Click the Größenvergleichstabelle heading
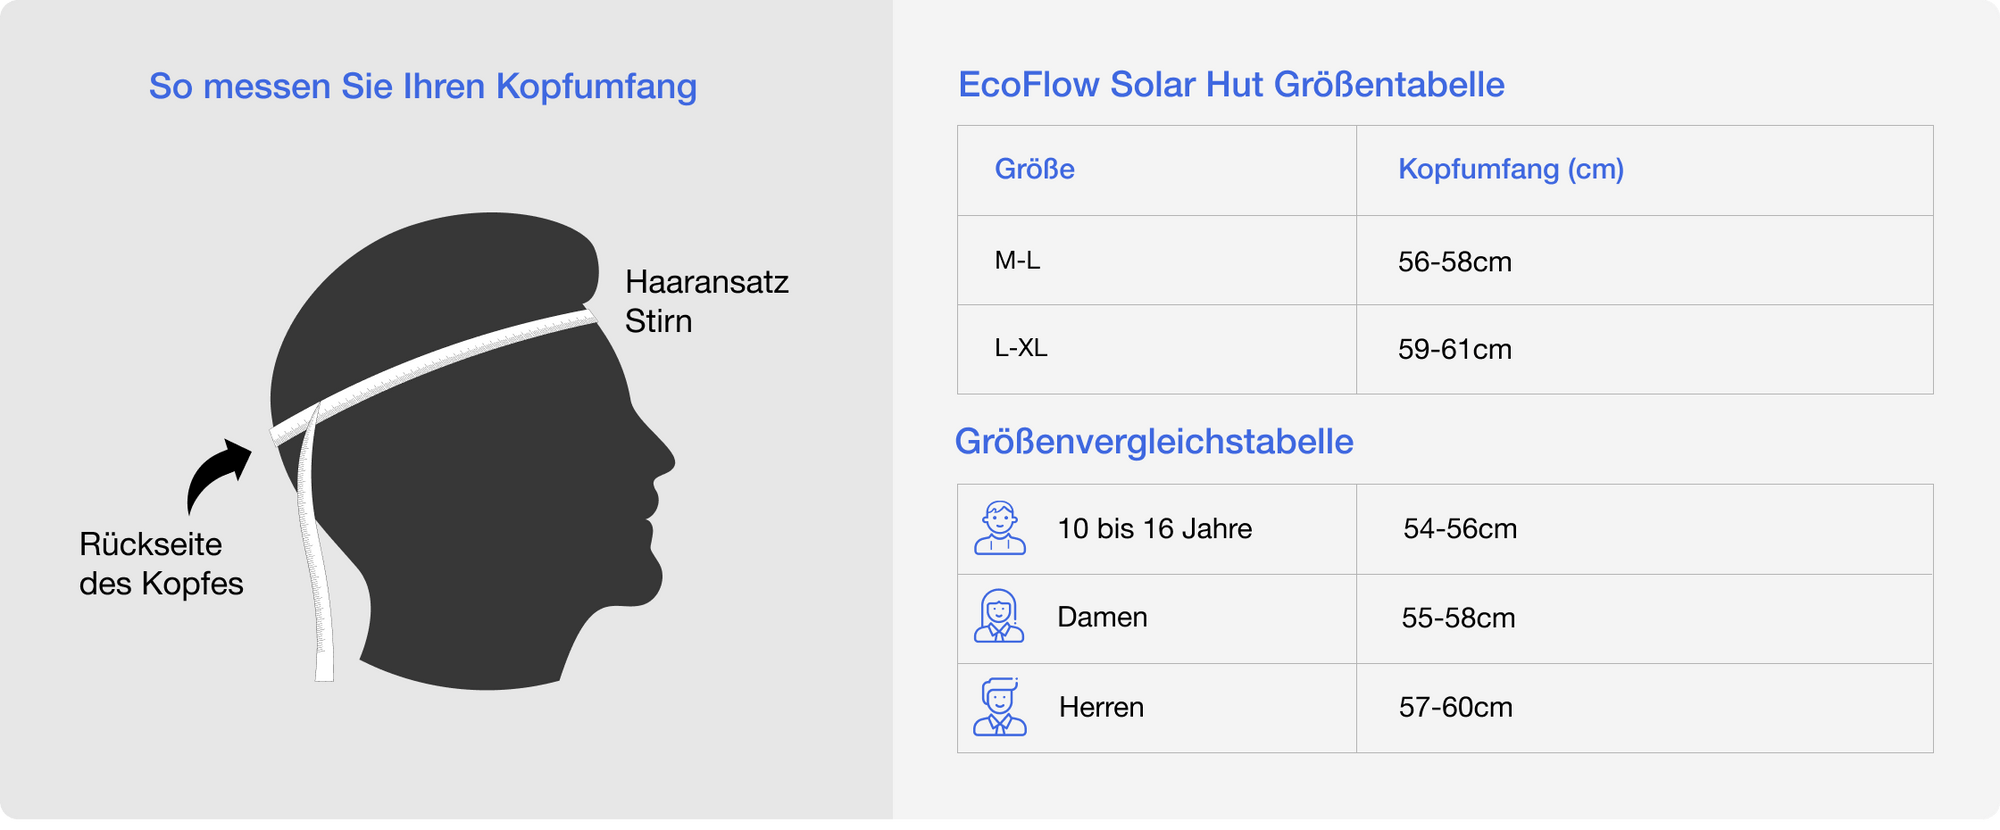 pyautogui.click(x=1154, y=441)
